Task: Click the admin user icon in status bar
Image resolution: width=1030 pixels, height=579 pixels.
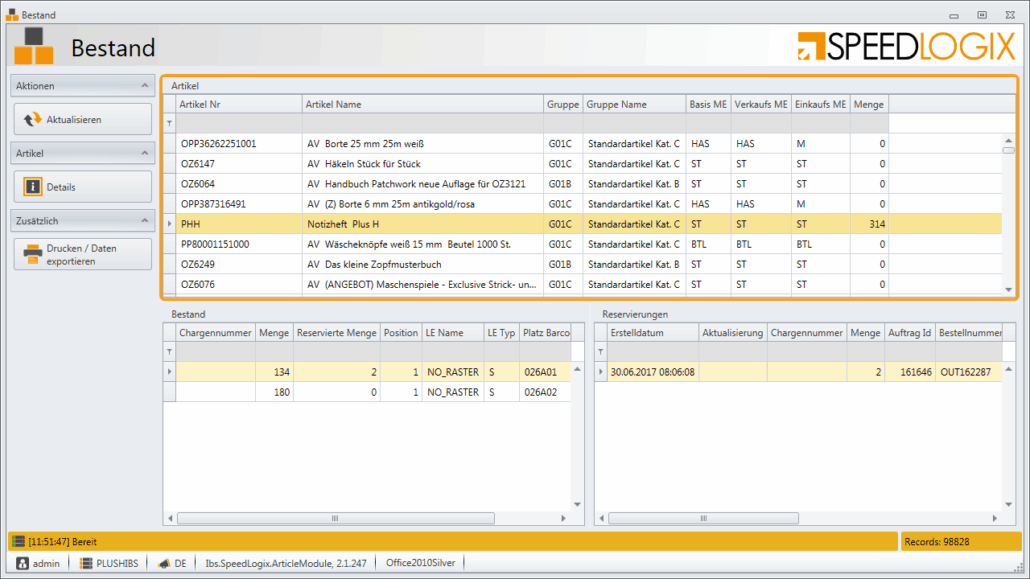Action: pyautogui.click(x=21, y=563)
